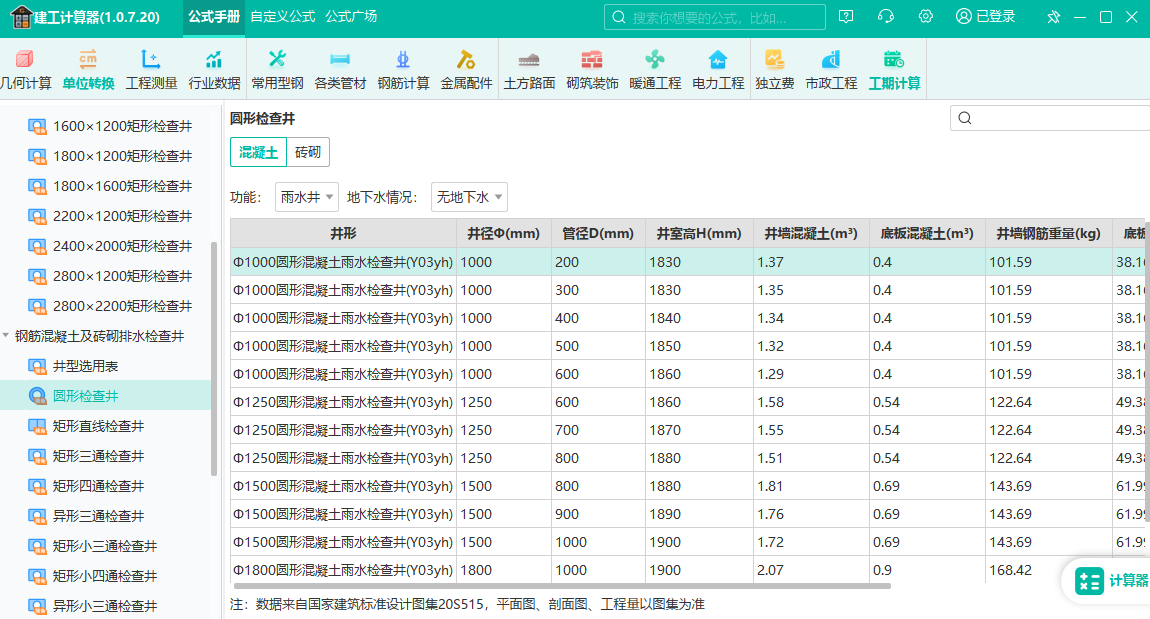Open the 地下水情况 无地下水 dropdown

click(469, 197)
